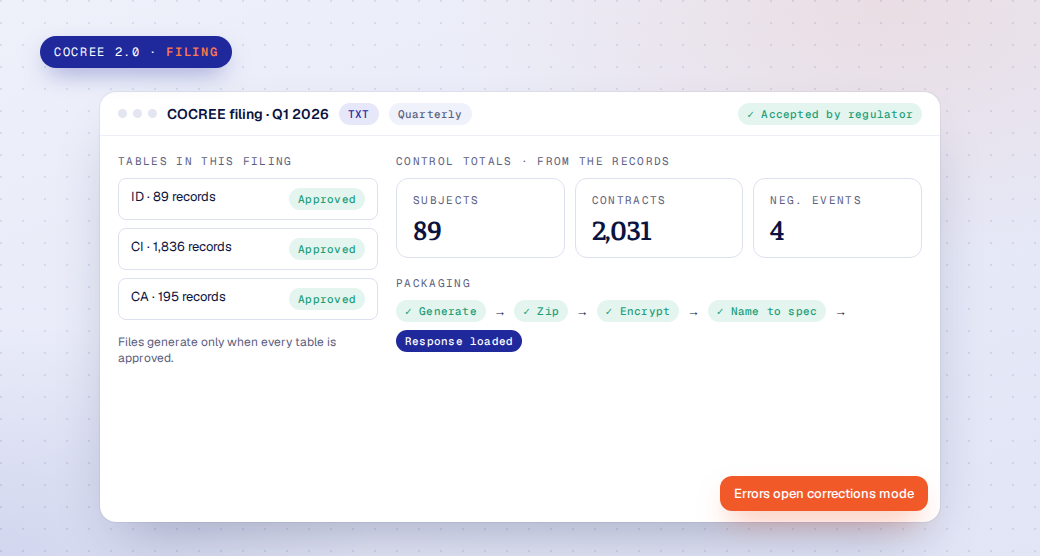The width and height of the screenshot is (1040, 556).
Task: Click the COCREE filing Q1 2026 title
Action: pyautogui.click(x=247, y=114)
